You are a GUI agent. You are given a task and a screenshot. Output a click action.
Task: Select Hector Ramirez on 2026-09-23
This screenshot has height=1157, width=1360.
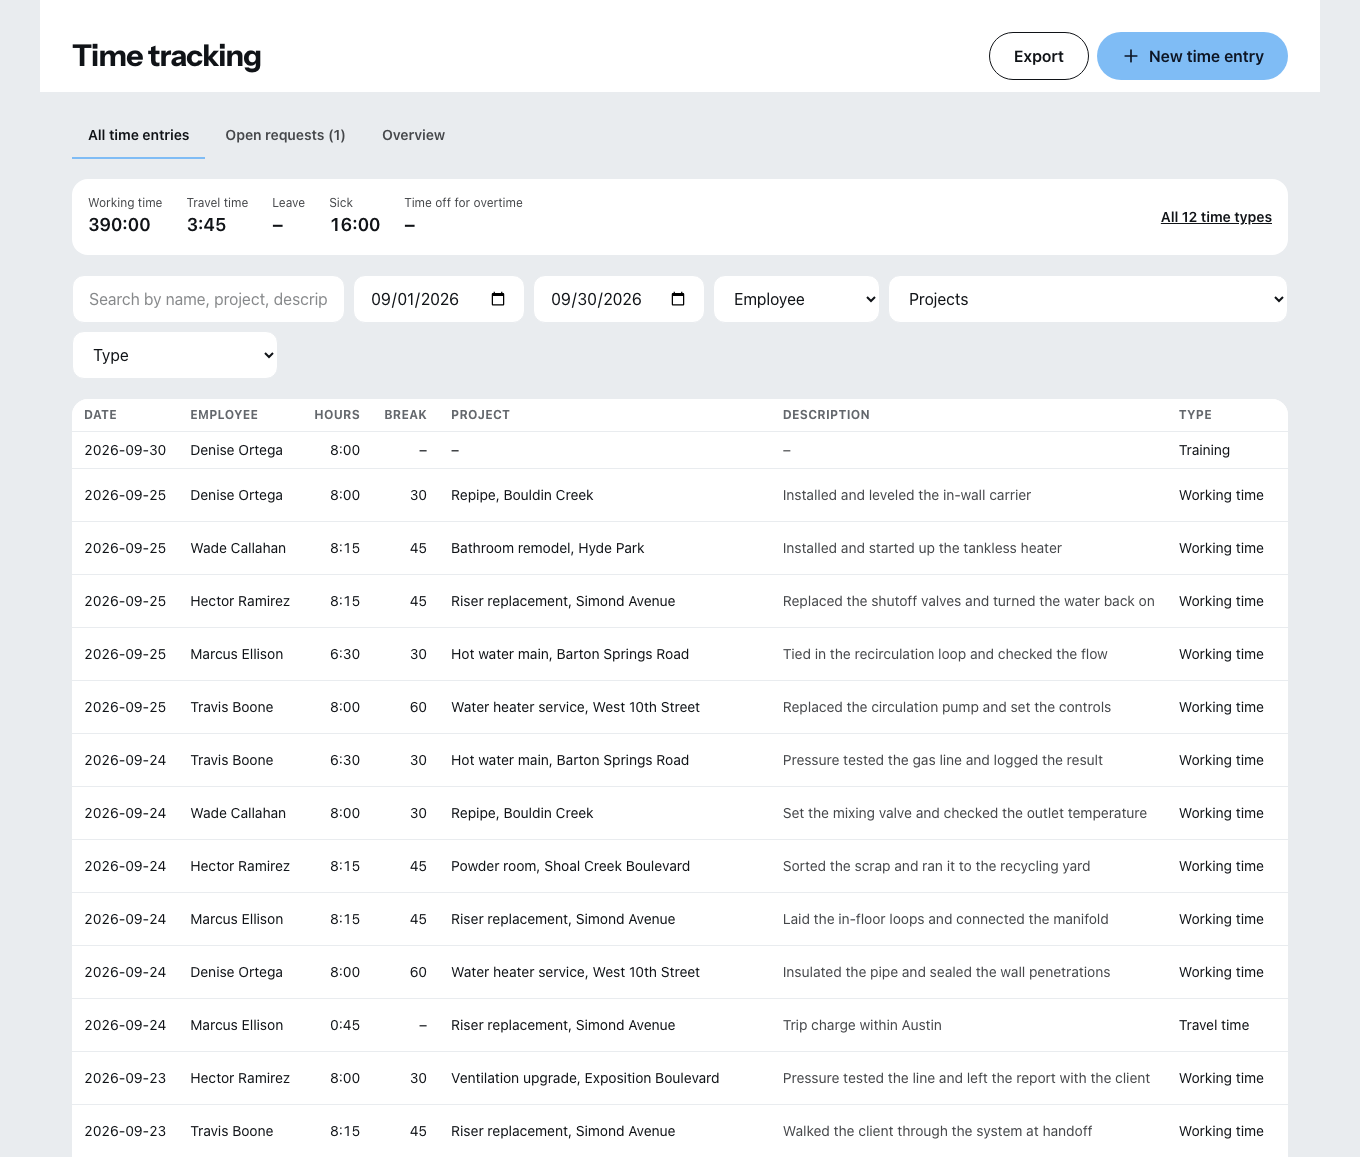coord(240,1078)
